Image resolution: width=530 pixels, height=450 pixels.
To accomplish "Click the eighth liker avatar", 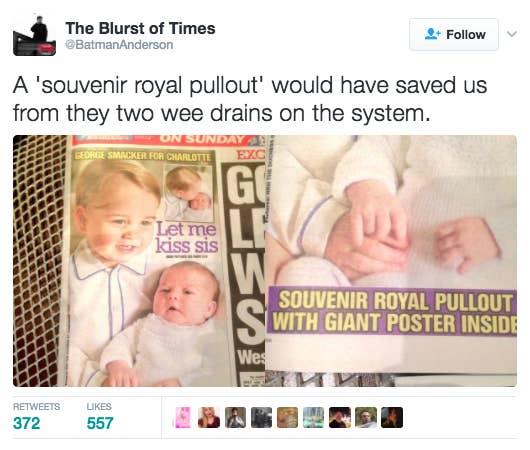I will [366, 418].
